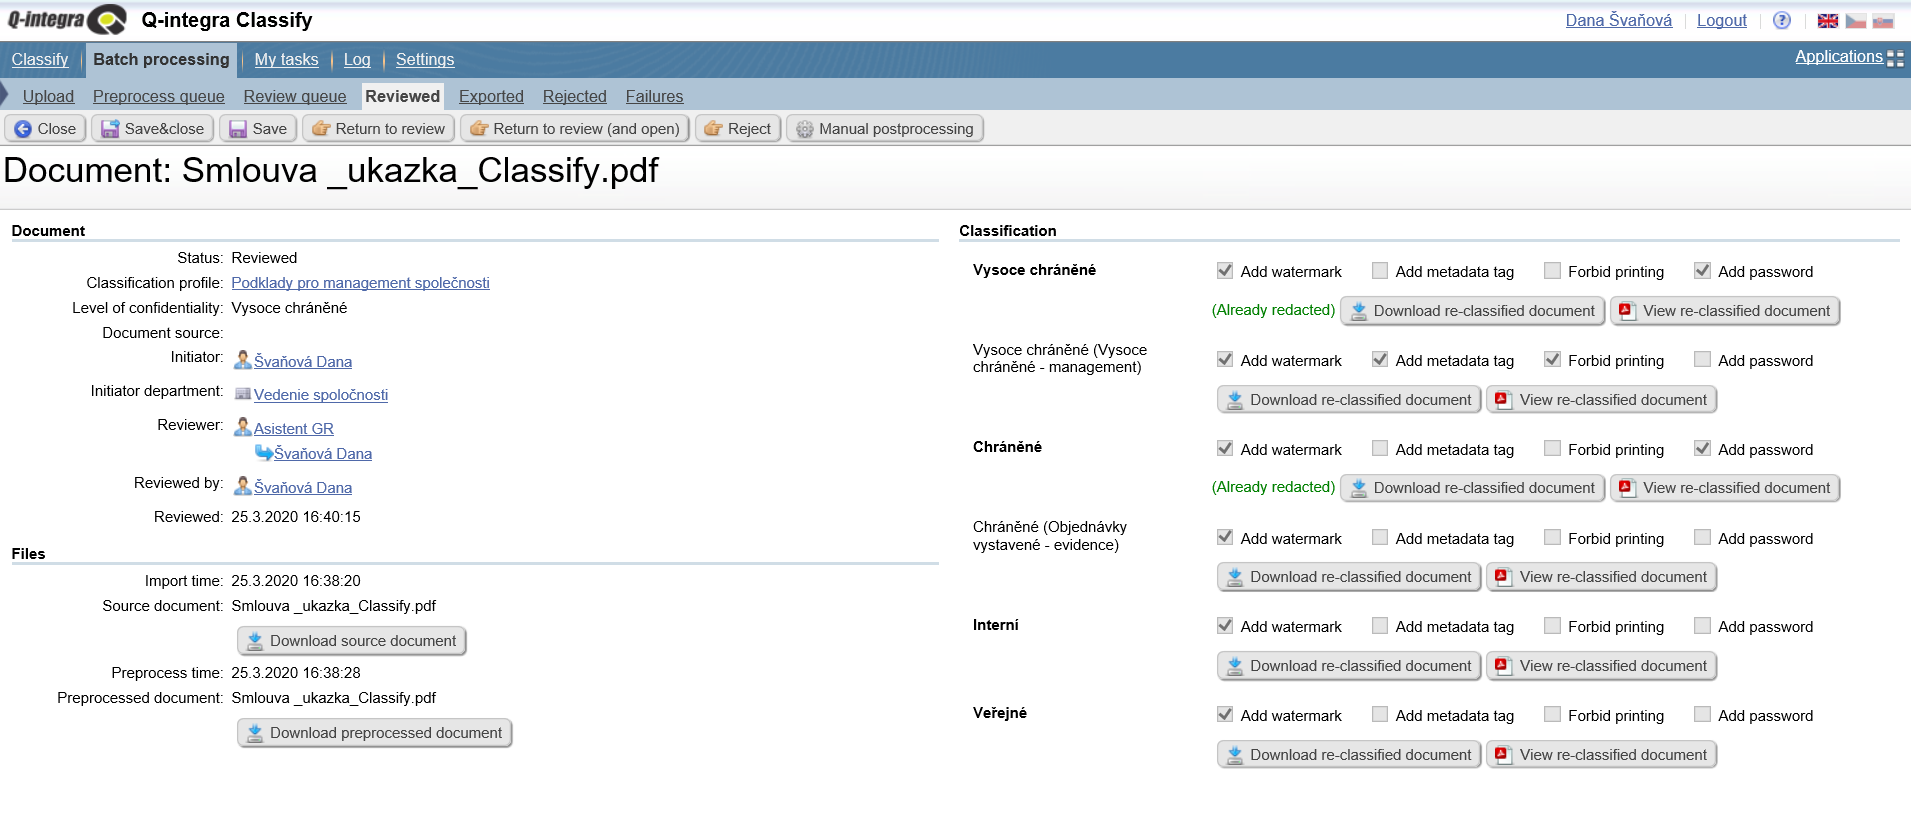Open Dana Švaňová user profile link
The width and height of the screenshot is (1911, 815).
click(1619, 20)
